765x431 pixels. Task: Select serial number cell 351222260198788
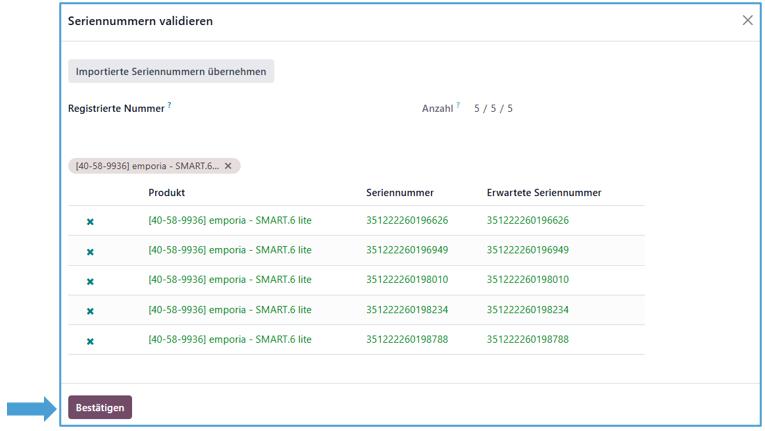click(407, 340)
